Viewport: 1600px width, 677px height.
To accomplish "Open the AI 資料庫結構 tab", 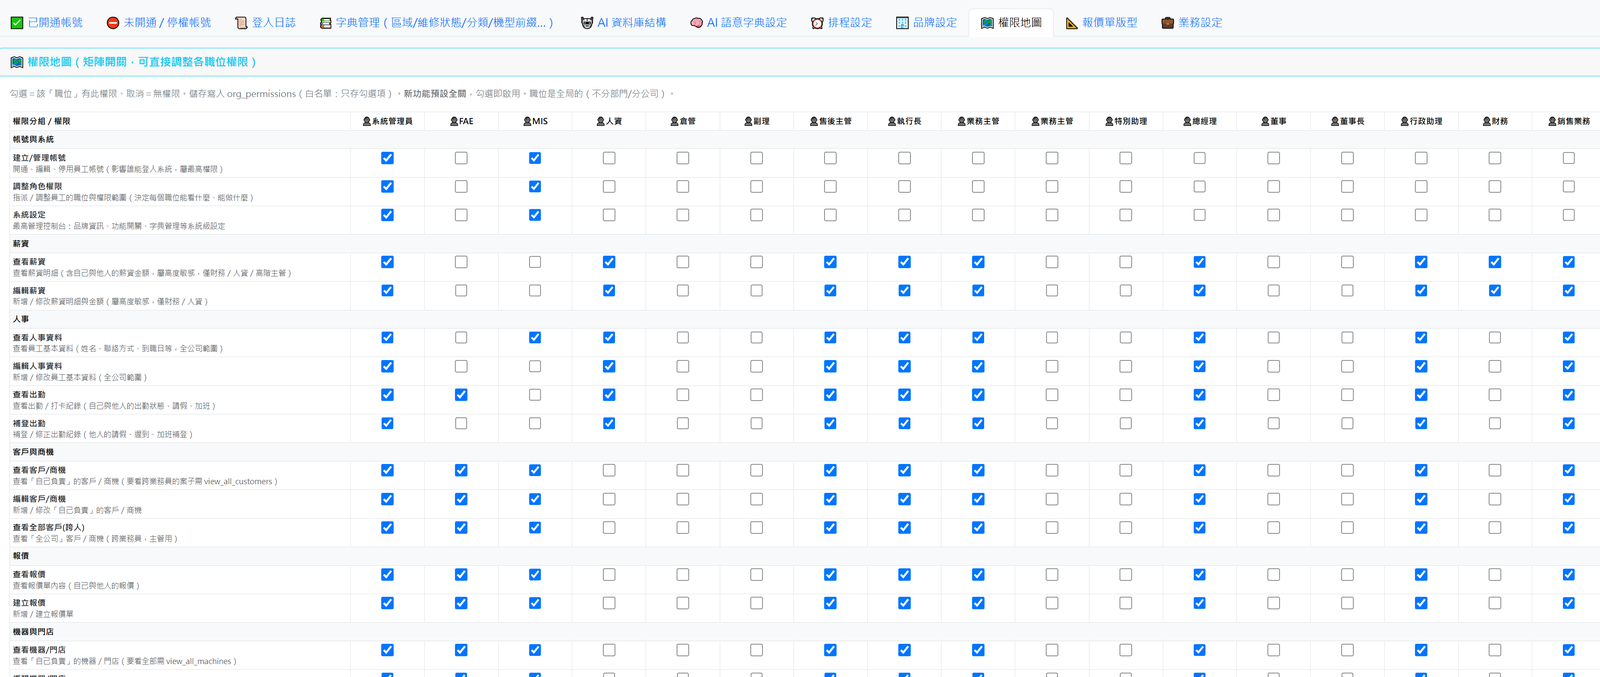I will pyautogui.click(x=623, y=22).
